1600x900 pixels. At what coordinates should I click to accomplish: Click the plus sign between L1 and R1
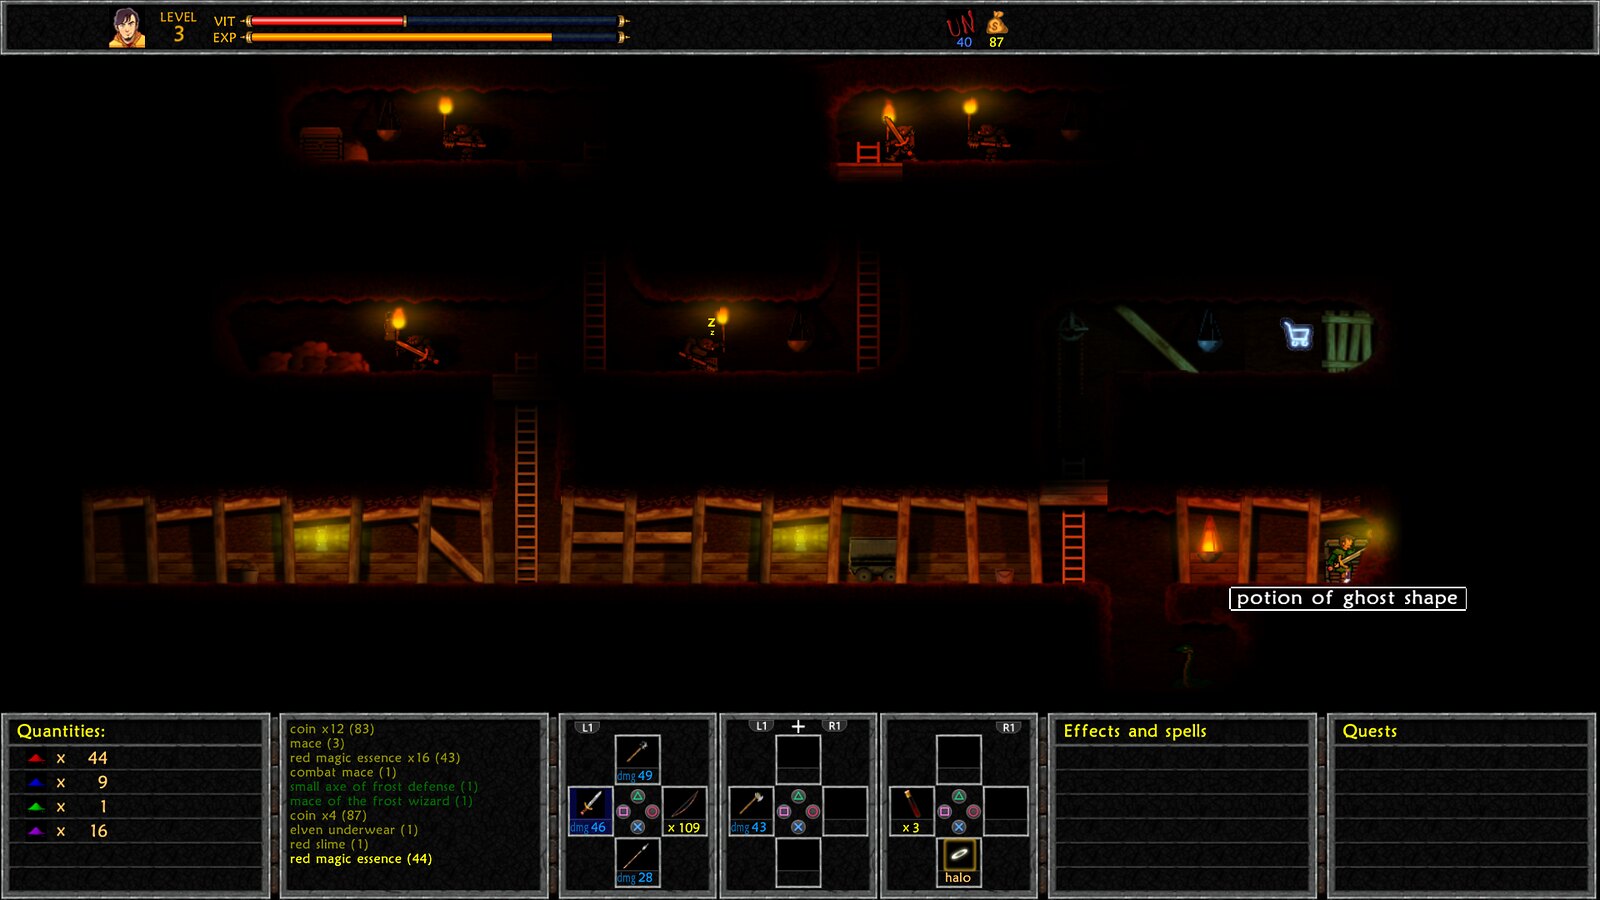coord(798,726)
